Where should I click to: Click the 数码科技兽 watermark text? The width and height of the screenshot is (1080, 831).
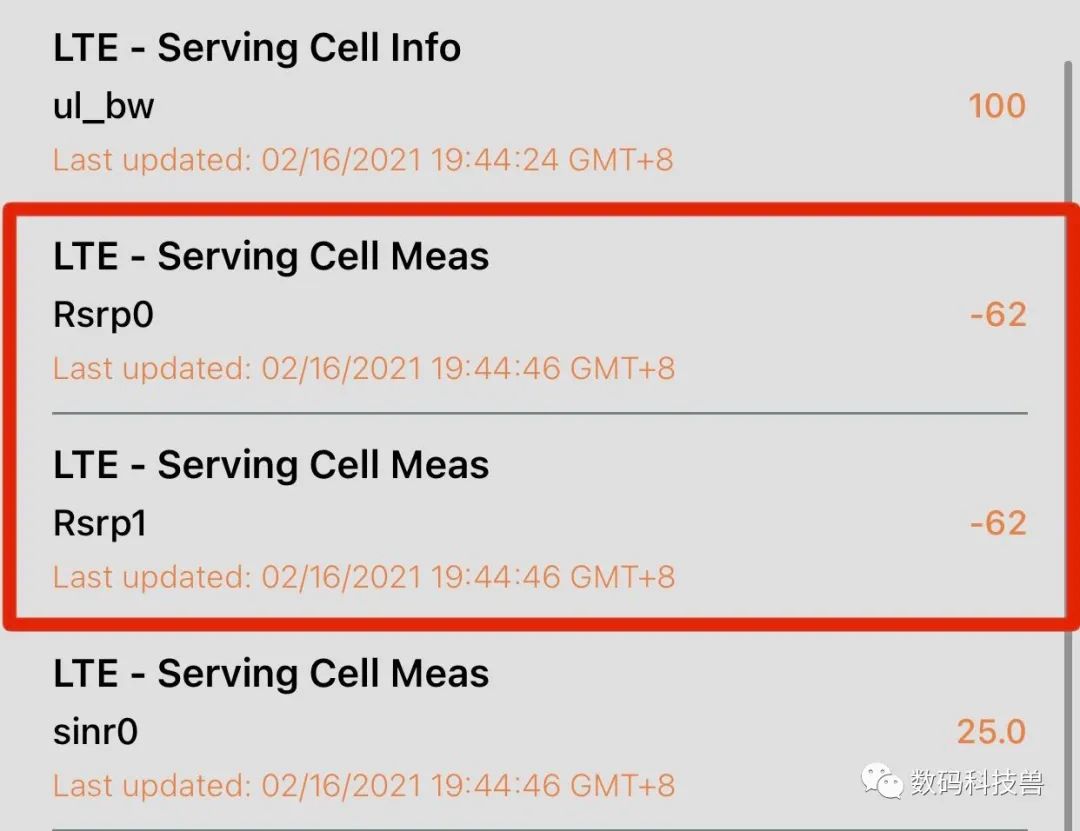(977, 782)
